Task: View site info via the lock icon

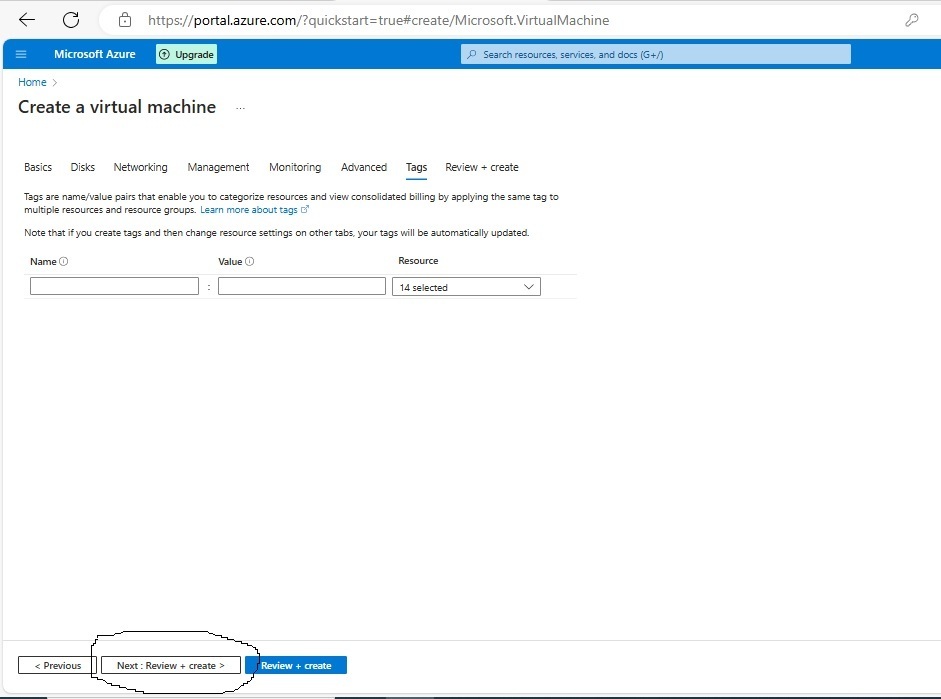Action: pyautogui.click(x=125, y=20)
